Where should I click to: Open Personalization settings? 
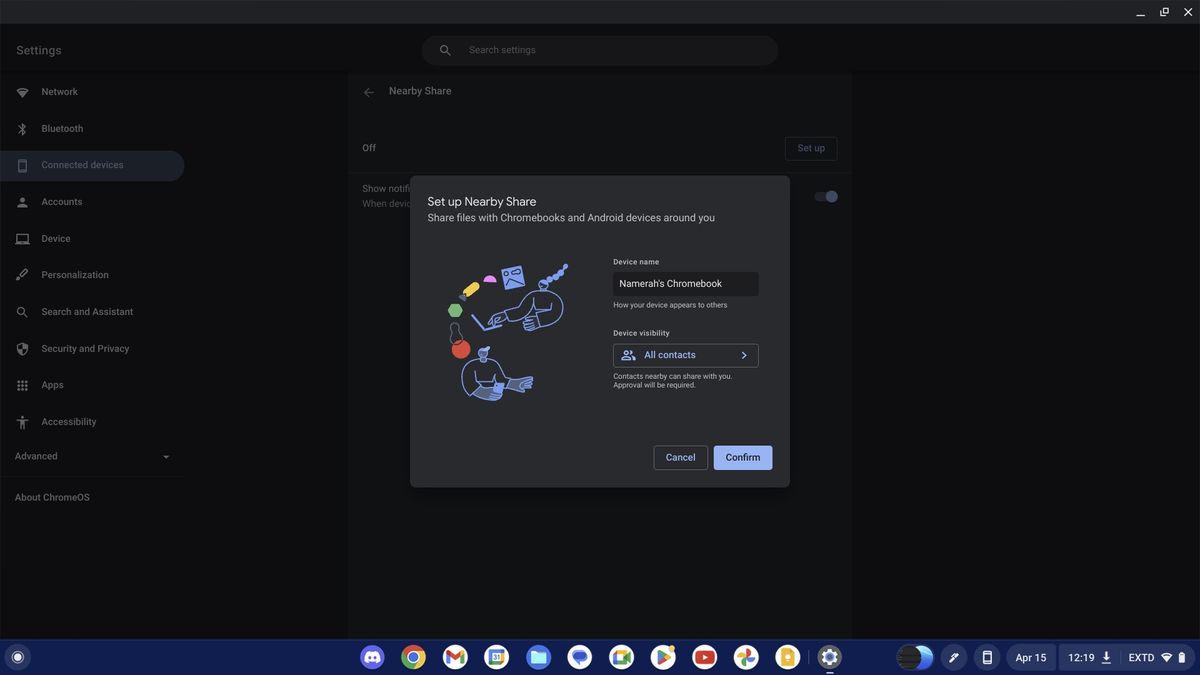click(75, 273)
